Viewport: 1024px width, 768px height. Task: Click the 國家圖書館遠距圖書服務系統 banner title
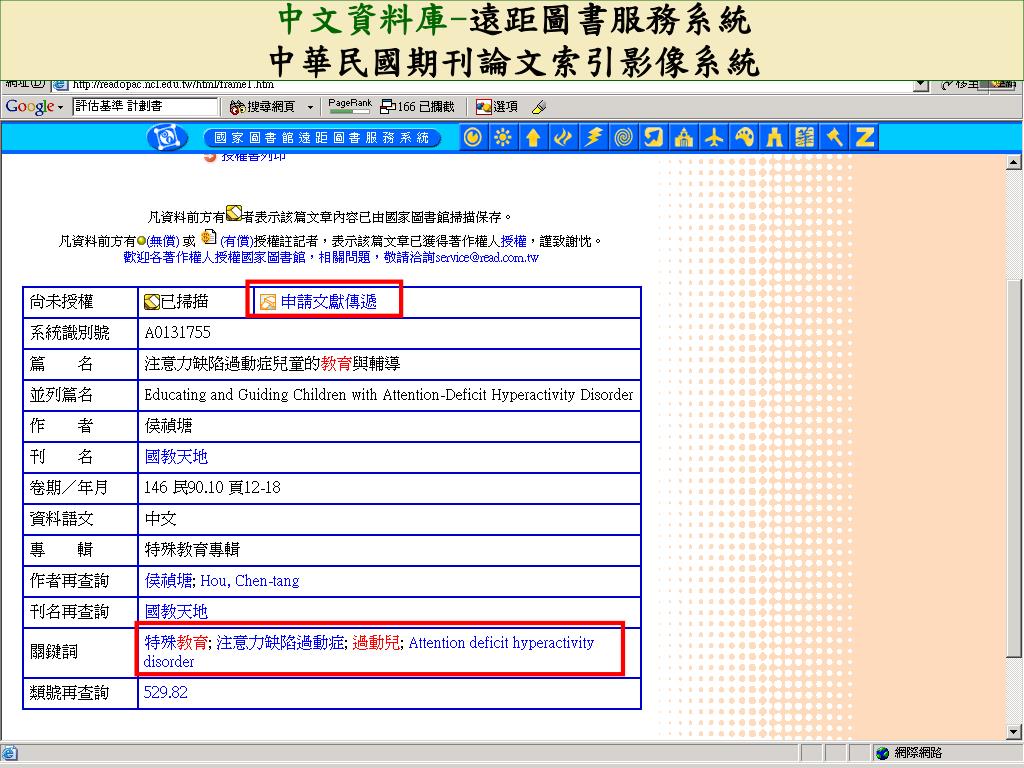coord(322,138)
